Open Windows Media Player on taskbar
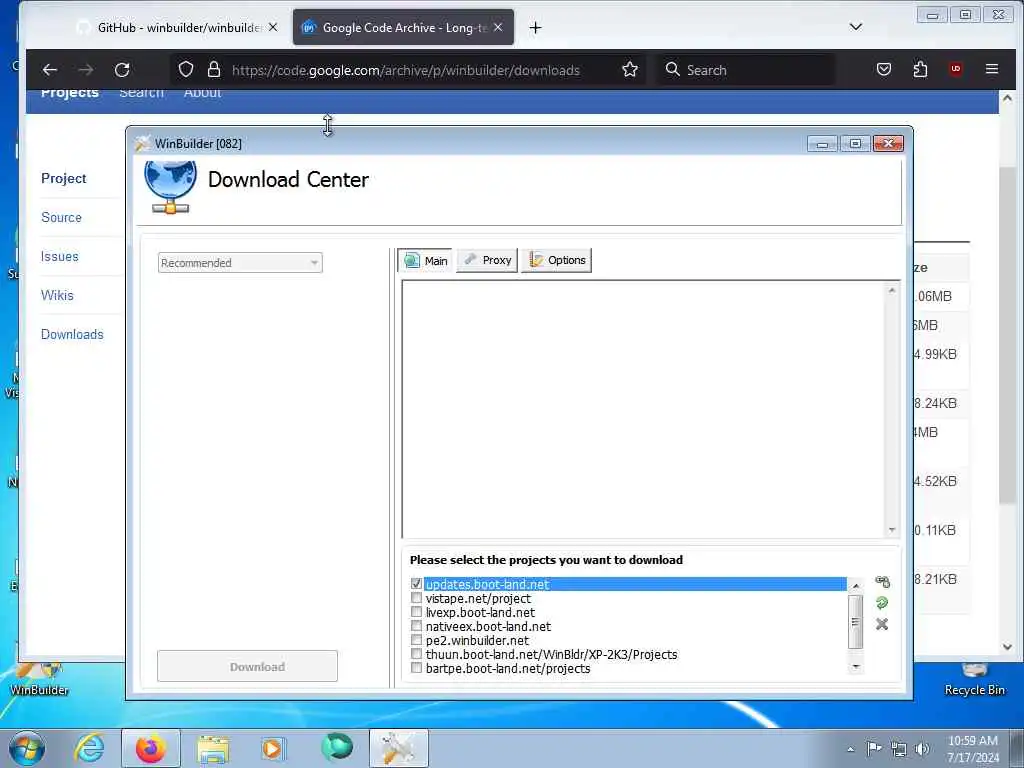Screen dimensions: 1024x768 272,748
